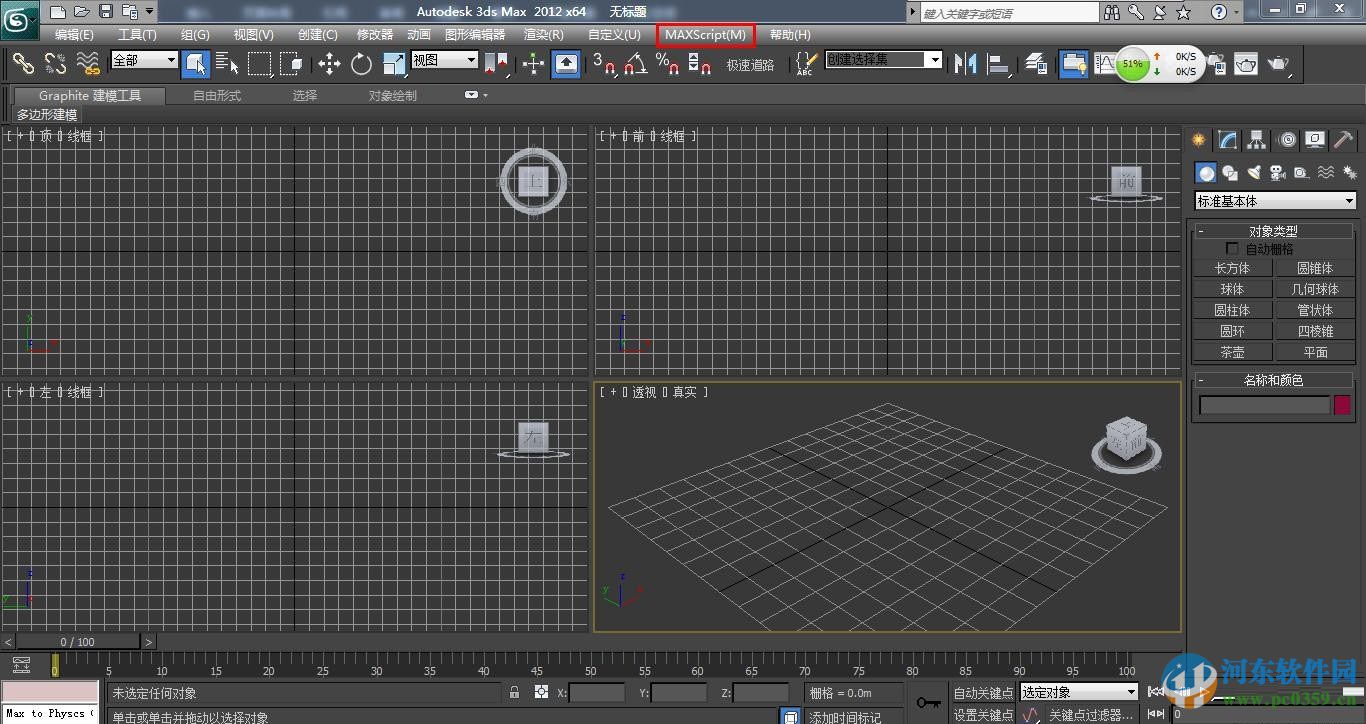Switch to Cameras category icon
The width and height of the screenshot is (1366, 724).
point(1278,173)
